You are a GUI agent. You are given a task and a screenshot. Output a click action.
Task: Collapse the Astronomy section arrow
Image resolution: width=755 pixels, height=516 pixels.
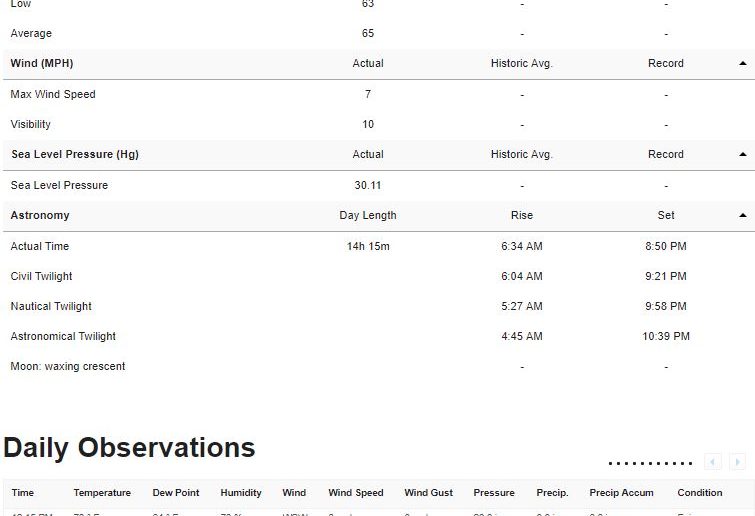point(742,216)
